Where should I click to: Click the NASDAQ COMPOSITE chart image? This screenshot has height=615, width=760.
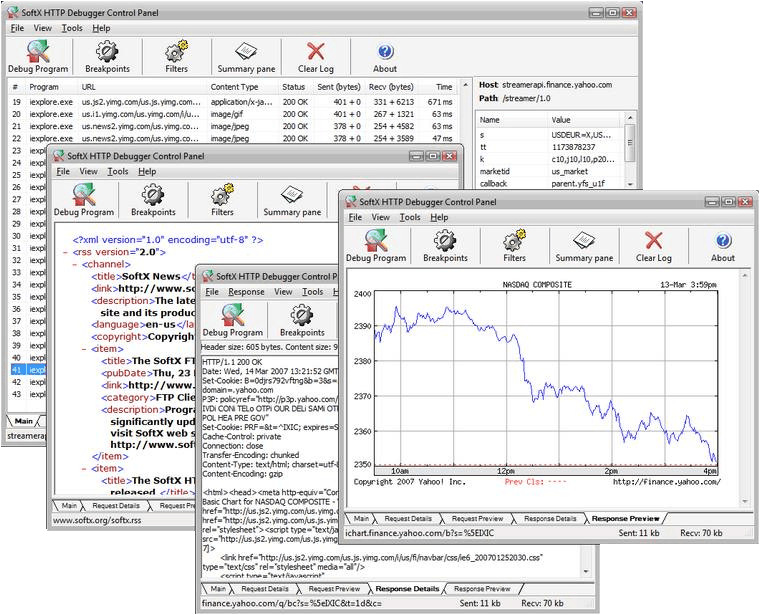(537, 383)
